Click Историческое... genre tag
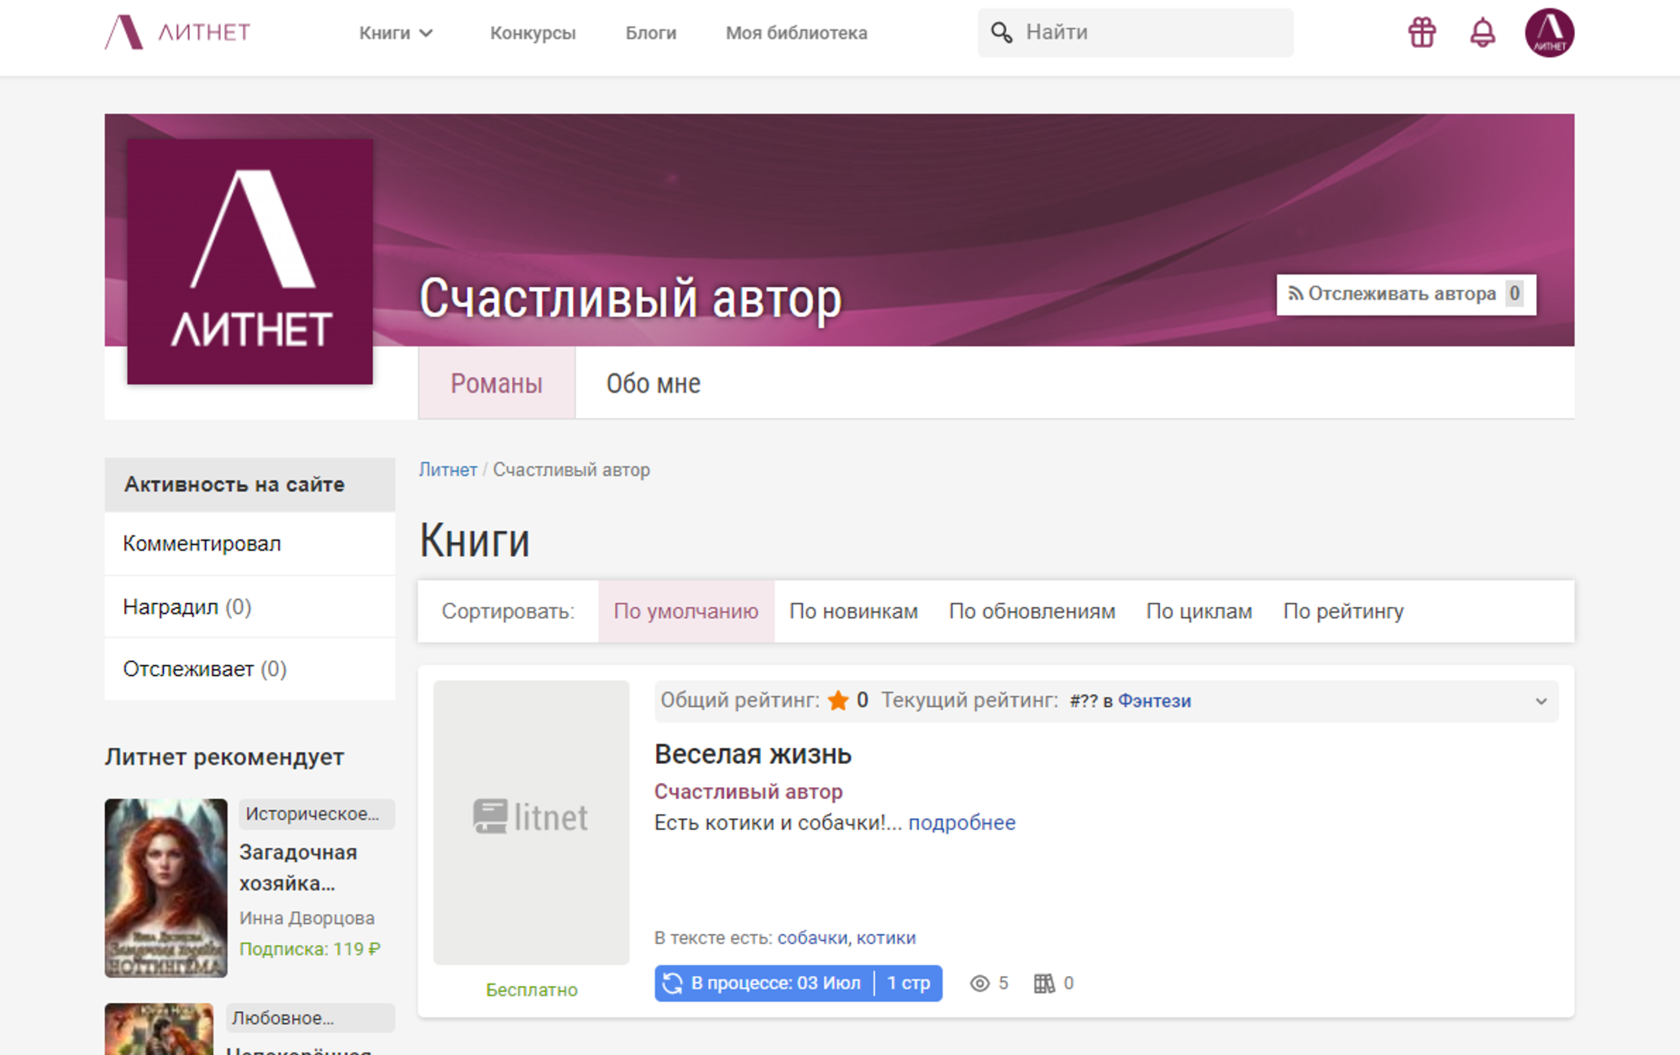The height and width of the screenshot is (1055, 1680). [x=316, y=814]
